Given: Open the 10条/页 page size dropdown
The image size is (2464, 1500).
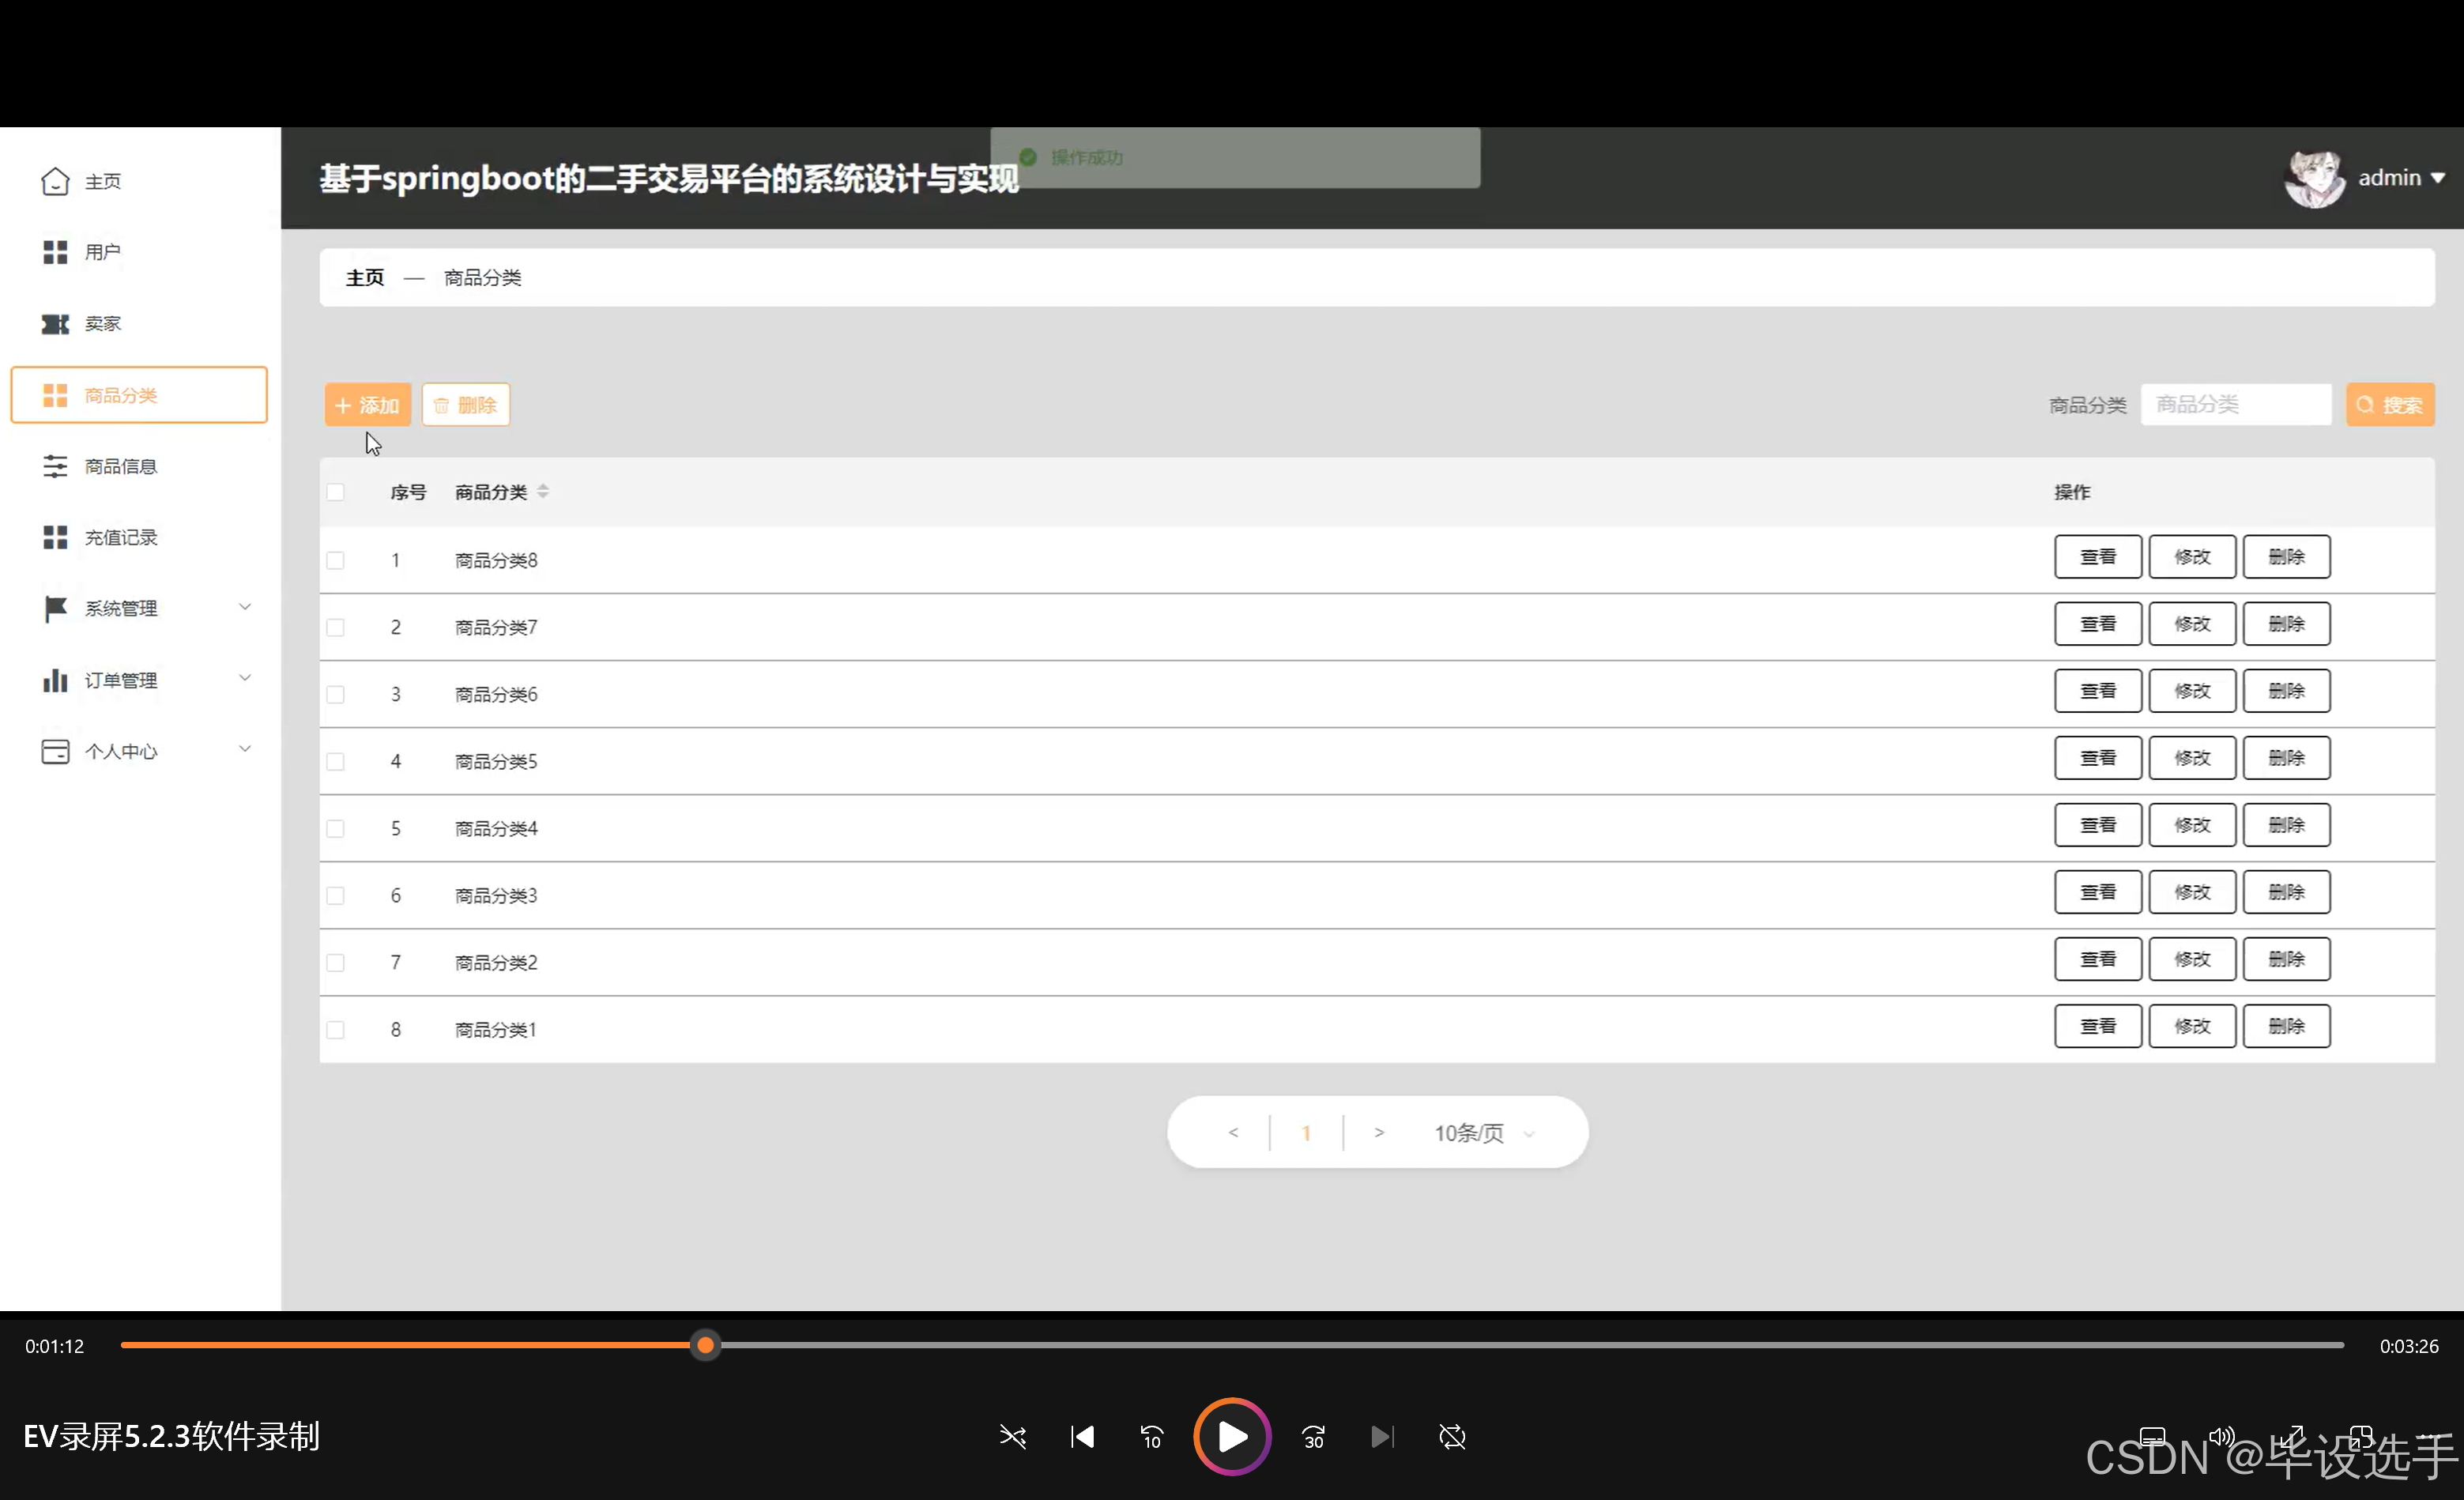Looking at the screenshot, I should [x=1484, y=1133].
